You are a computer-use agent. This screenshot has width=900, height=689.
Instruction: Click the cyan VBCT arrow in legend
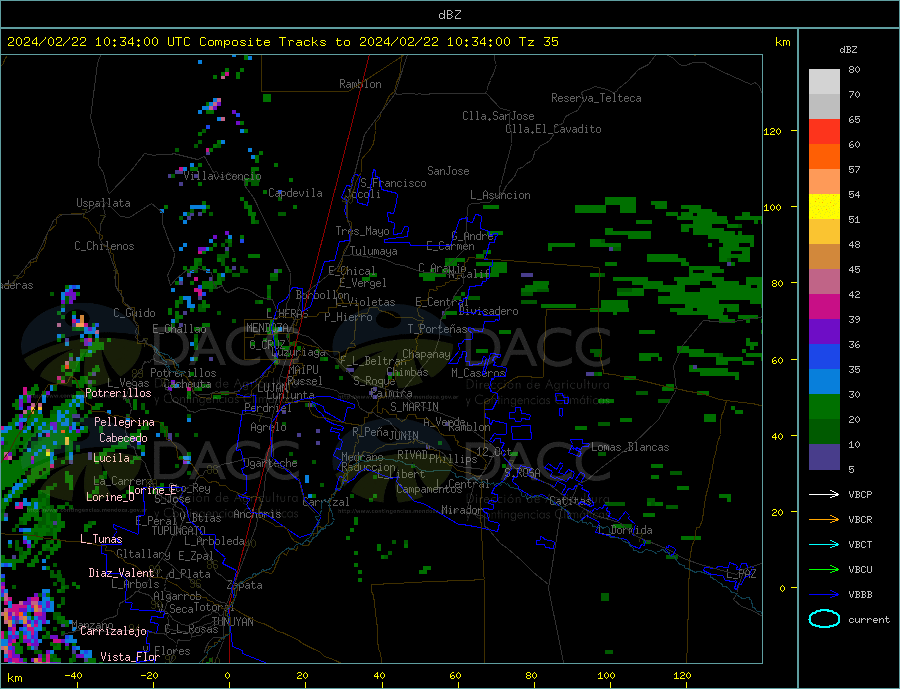click(x=824, y=544)
